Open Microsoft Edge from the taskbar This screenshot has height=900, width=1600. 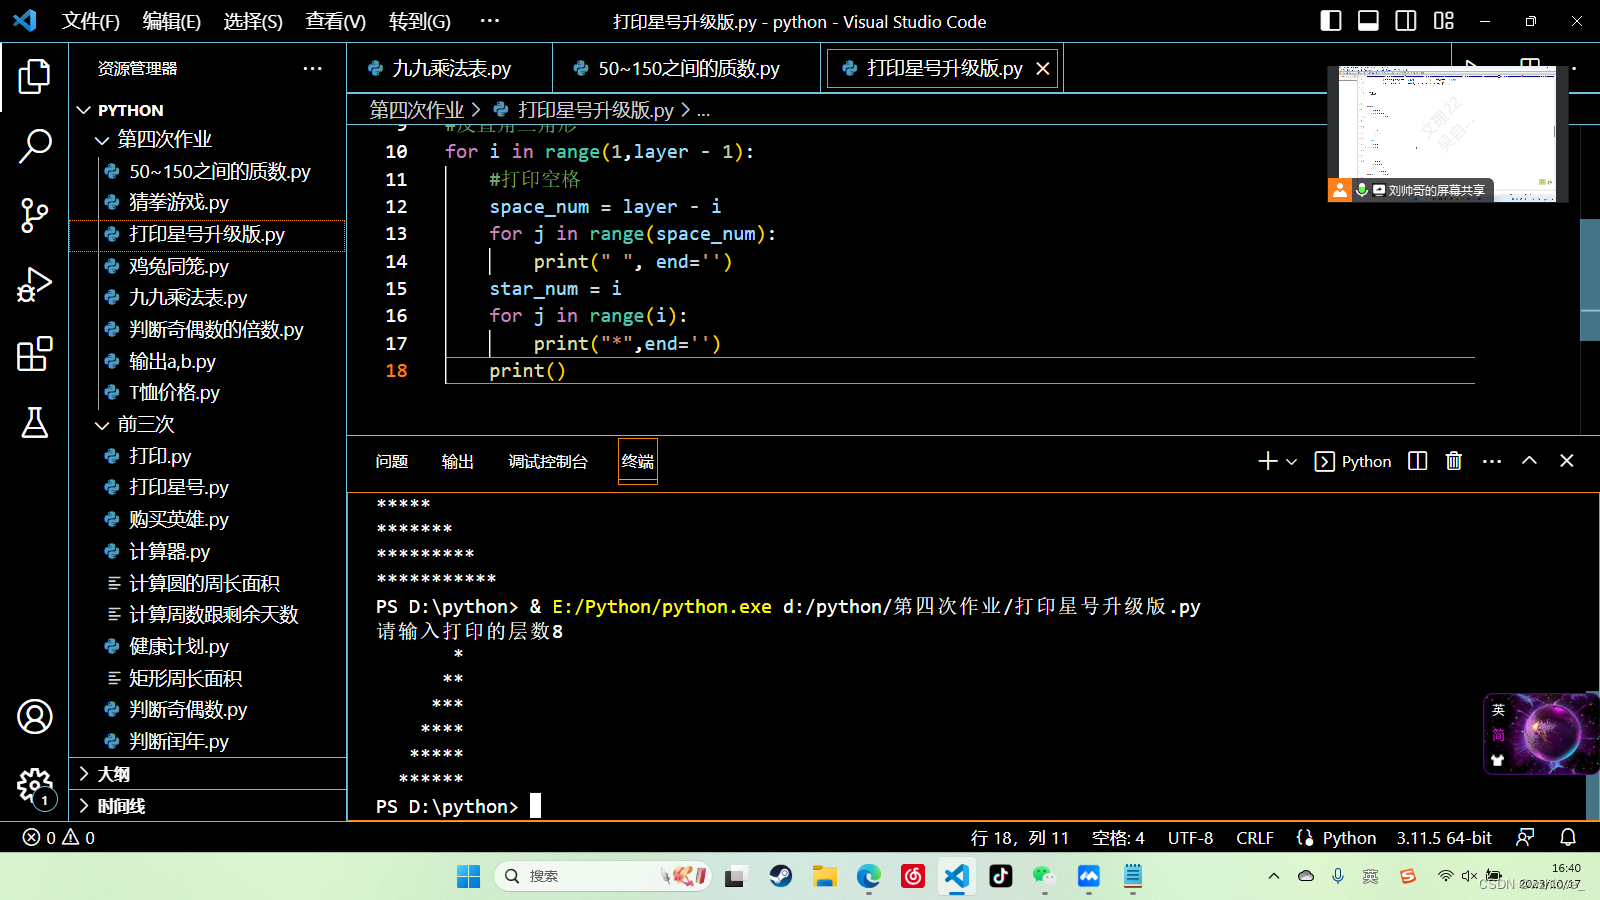pos(869,877)
